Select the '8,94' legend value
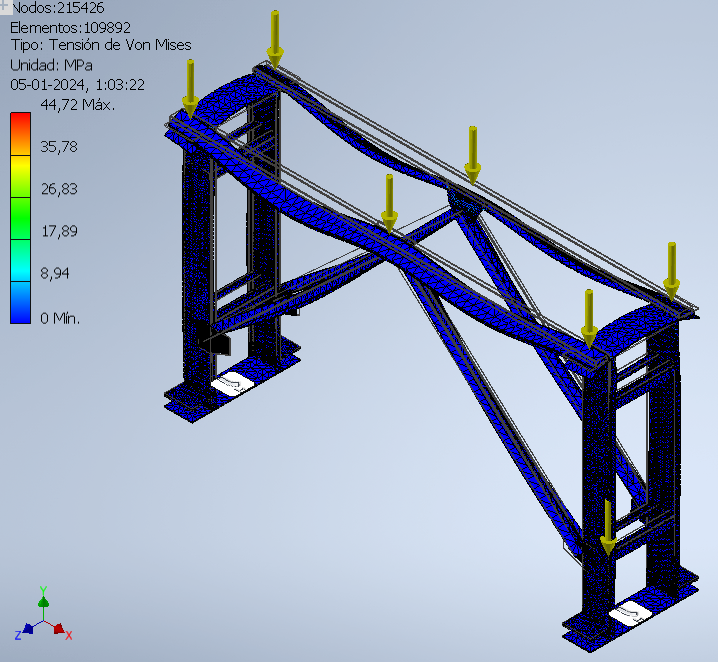Image resolution: width=718 pixels, height=662 pixels. click(55, 273)
